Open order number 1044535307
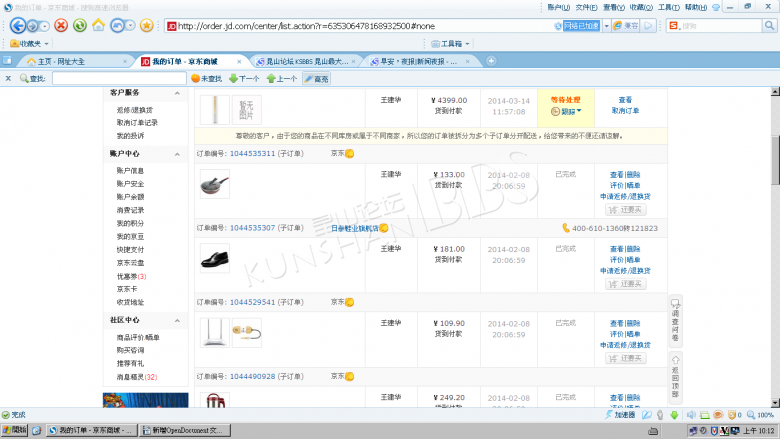Screen dimensions: 780x439 click(x=252, y=228)
